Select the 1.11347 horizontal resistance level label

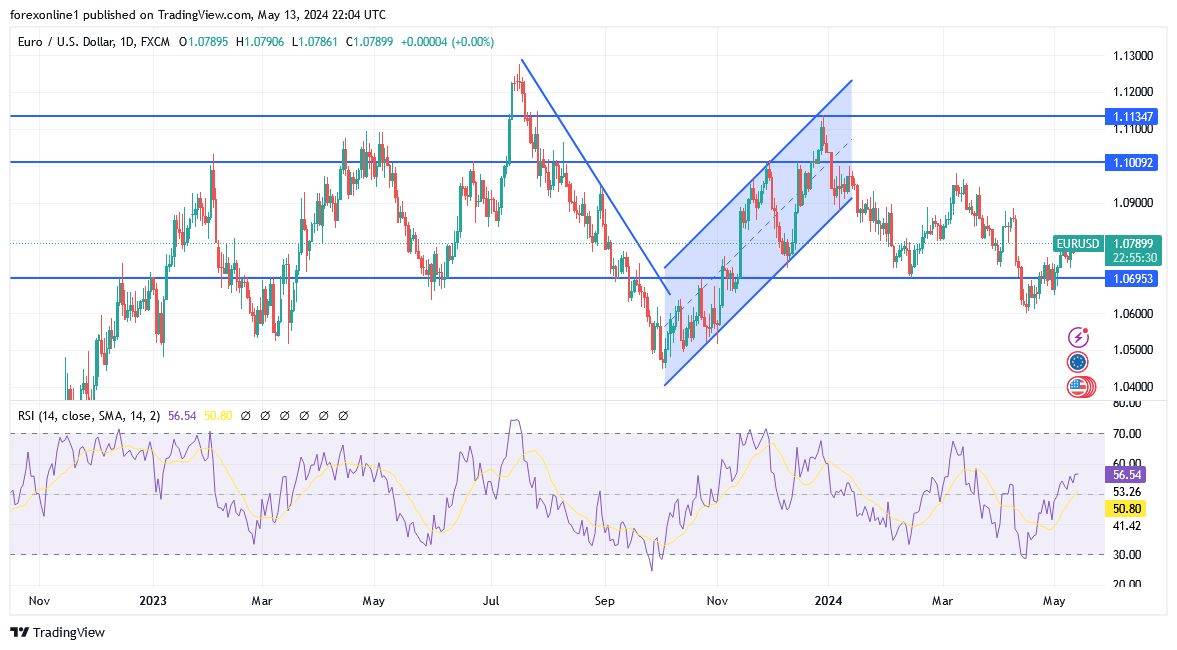click(x=1133, y=117)
